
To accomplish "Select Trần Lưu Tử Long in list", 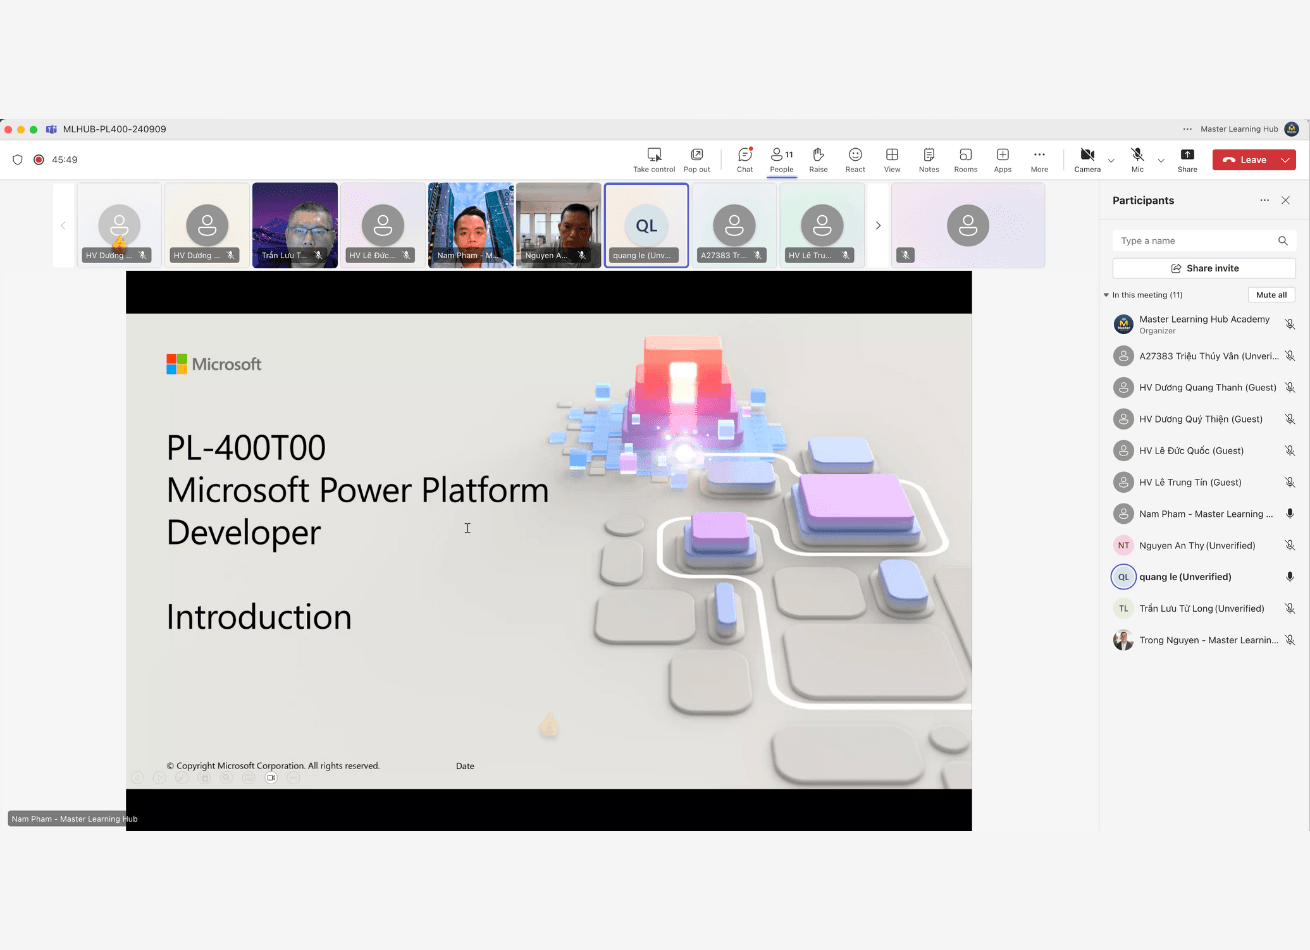I will coord(1204,608).
